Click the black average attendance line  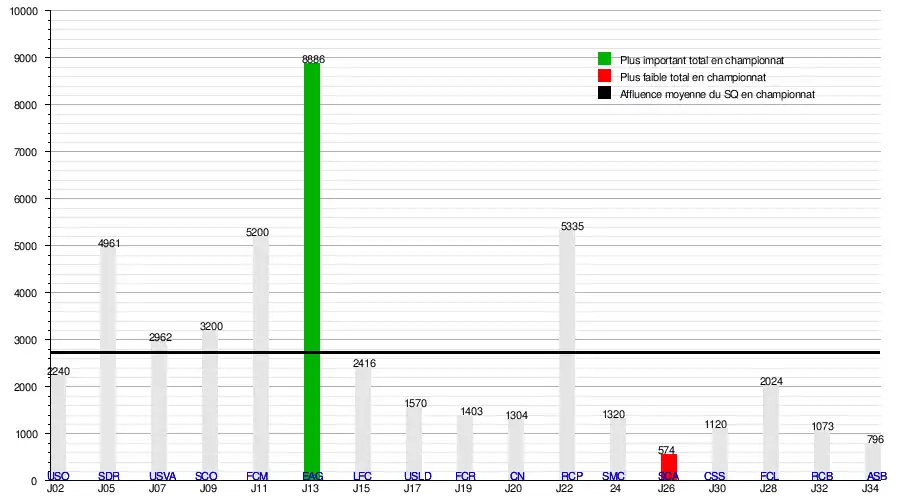click(x=460, y=353)
